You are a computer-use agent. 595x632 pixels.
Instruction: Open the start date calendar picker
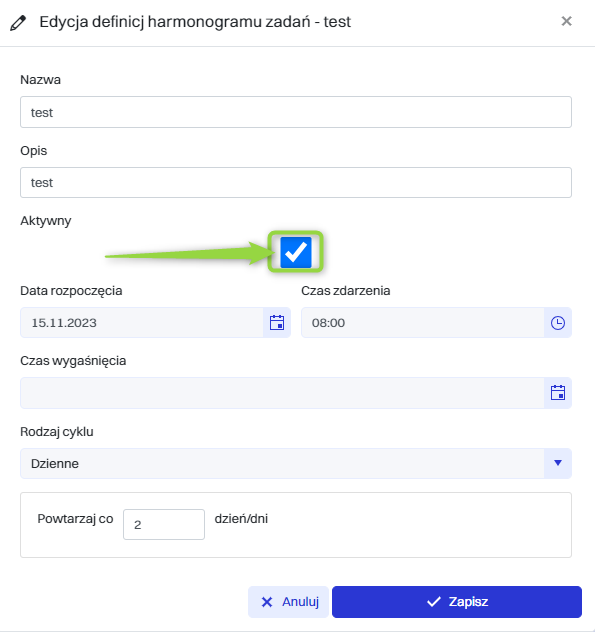pos(277,323)
